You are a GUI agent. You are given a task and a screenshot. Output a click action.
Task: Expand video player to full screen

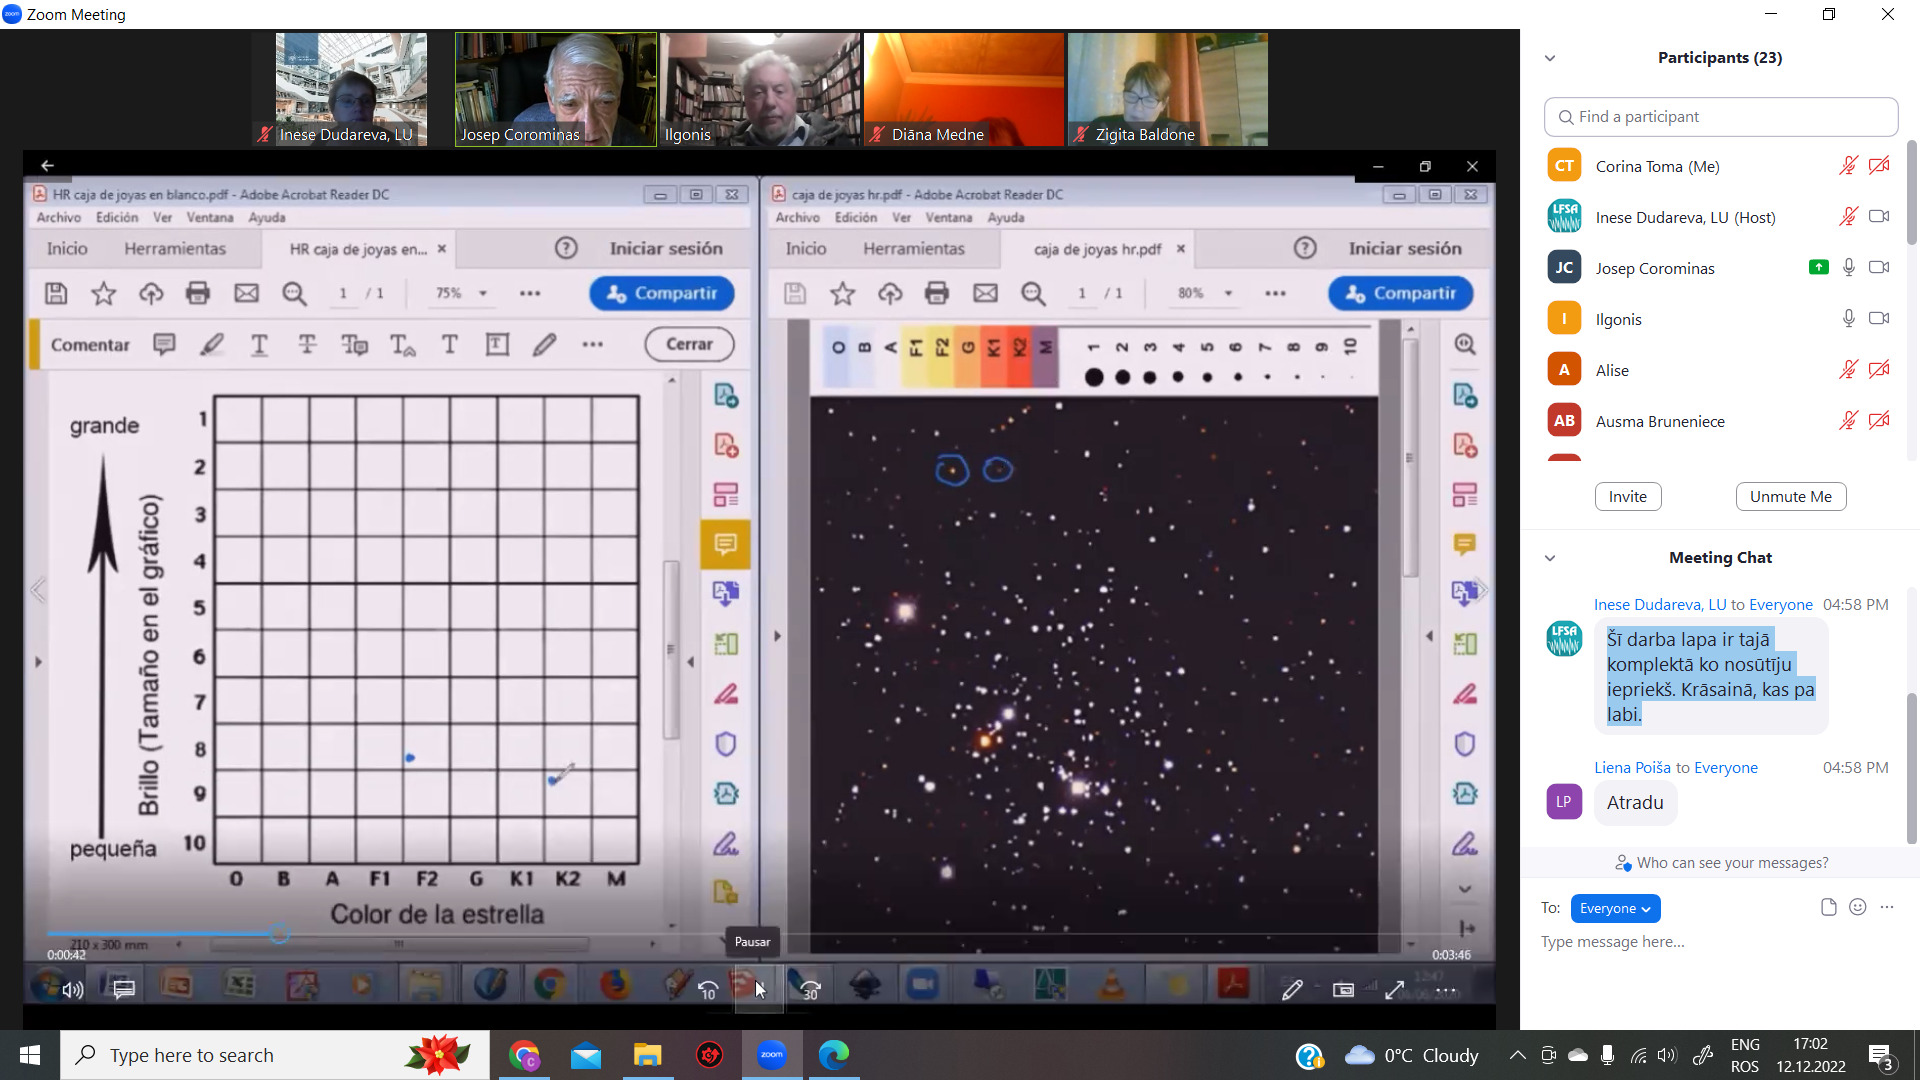1395,990
